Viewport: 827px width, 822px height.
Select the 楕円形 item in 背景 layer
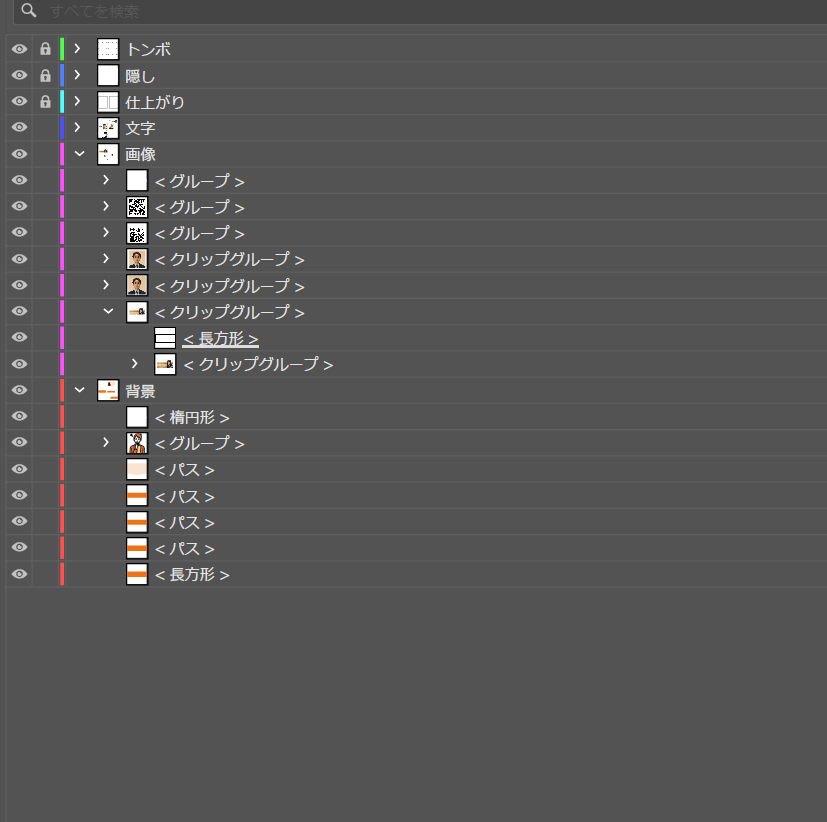(x=192, y=418)
